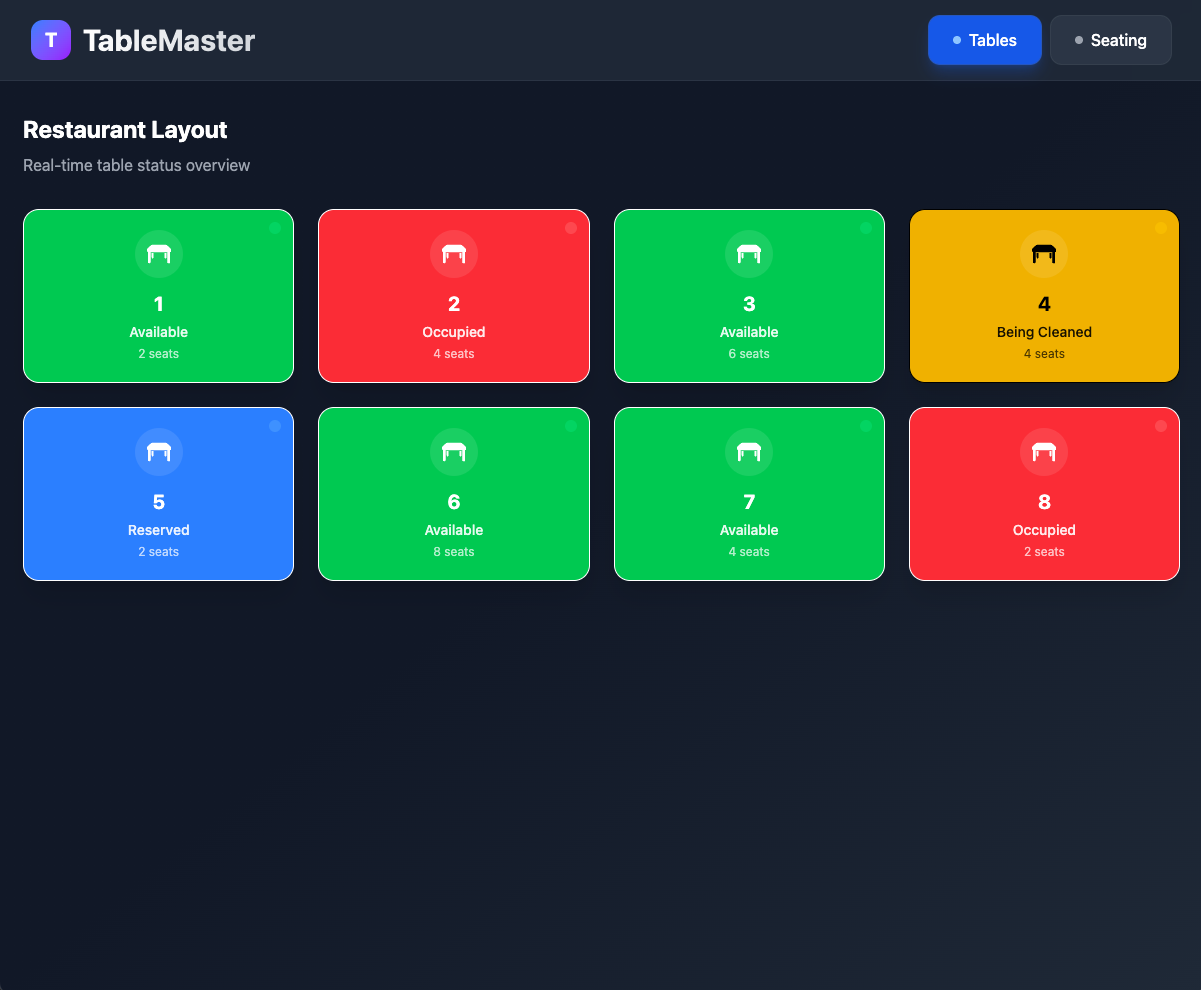This screenshot has height=990, width=1201.
Task: Click the TableMaster logo icon
Action: [51, 40]
